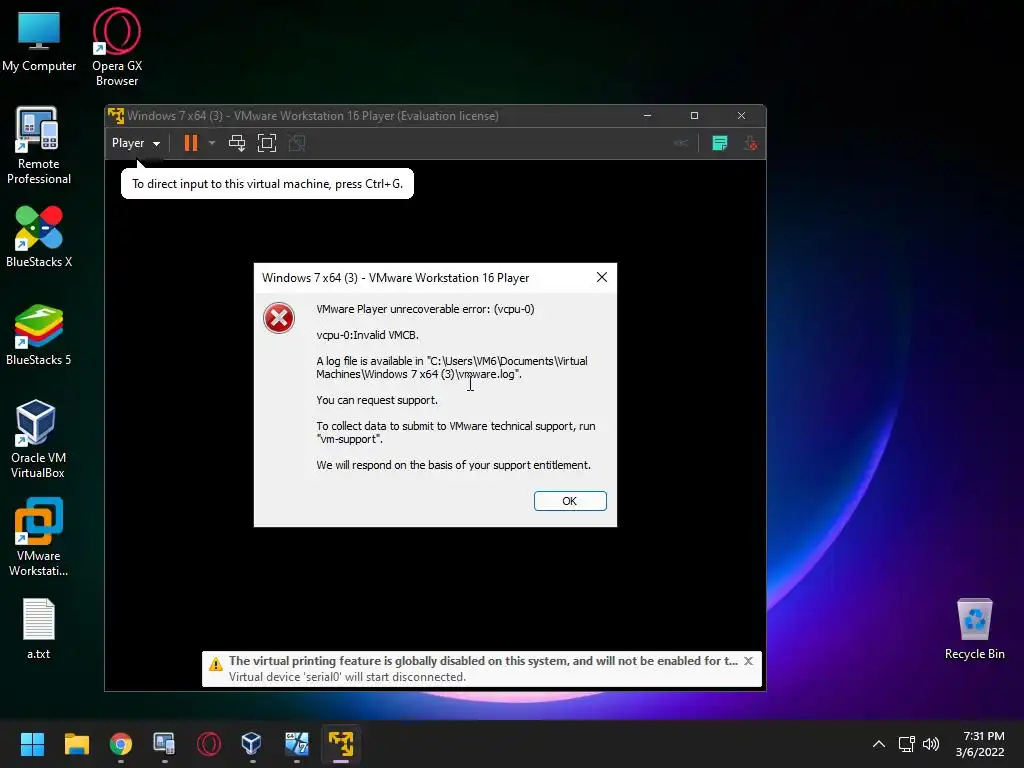Viewport: 1024px width, 768px height.
Task: Select the a.txt file on the desktop
Action: [x=39, y=628]
